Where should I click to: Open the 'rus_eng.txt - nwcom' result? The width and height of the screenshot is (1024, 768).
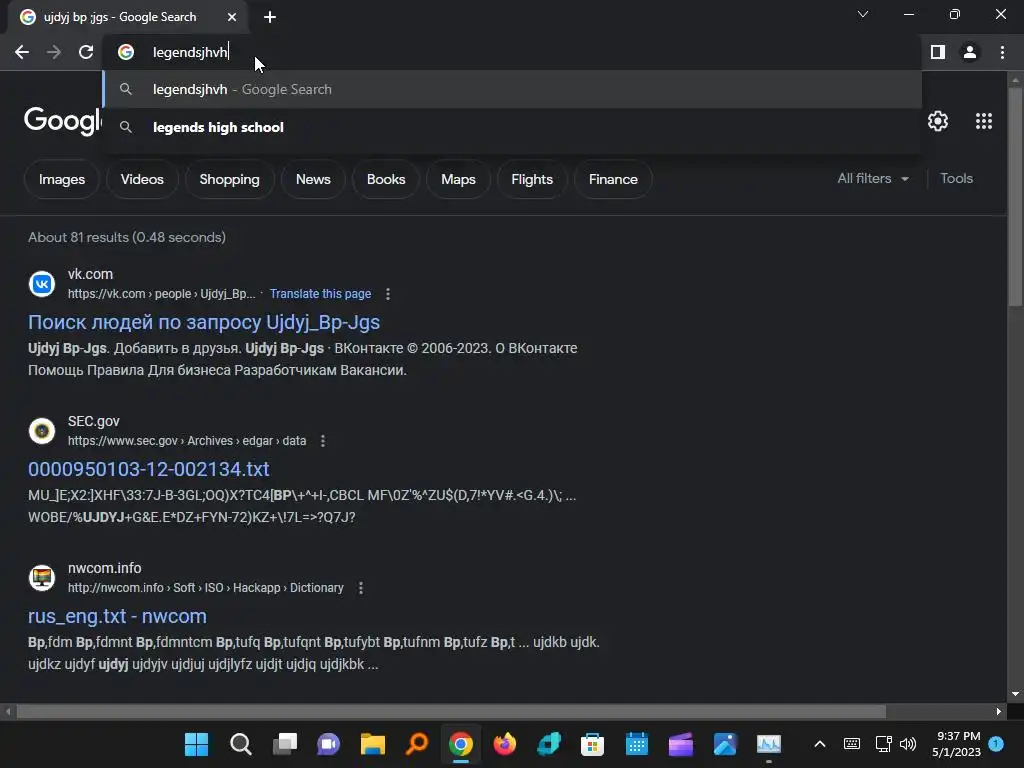click(117, 616)
